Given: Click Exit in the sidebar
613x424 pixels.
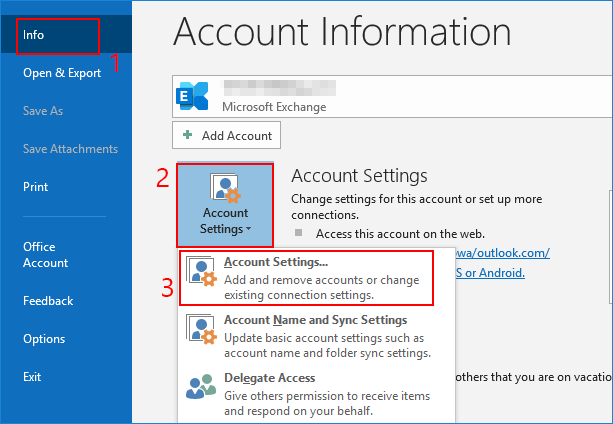Looking at the screenshot, I should point(32,376).
